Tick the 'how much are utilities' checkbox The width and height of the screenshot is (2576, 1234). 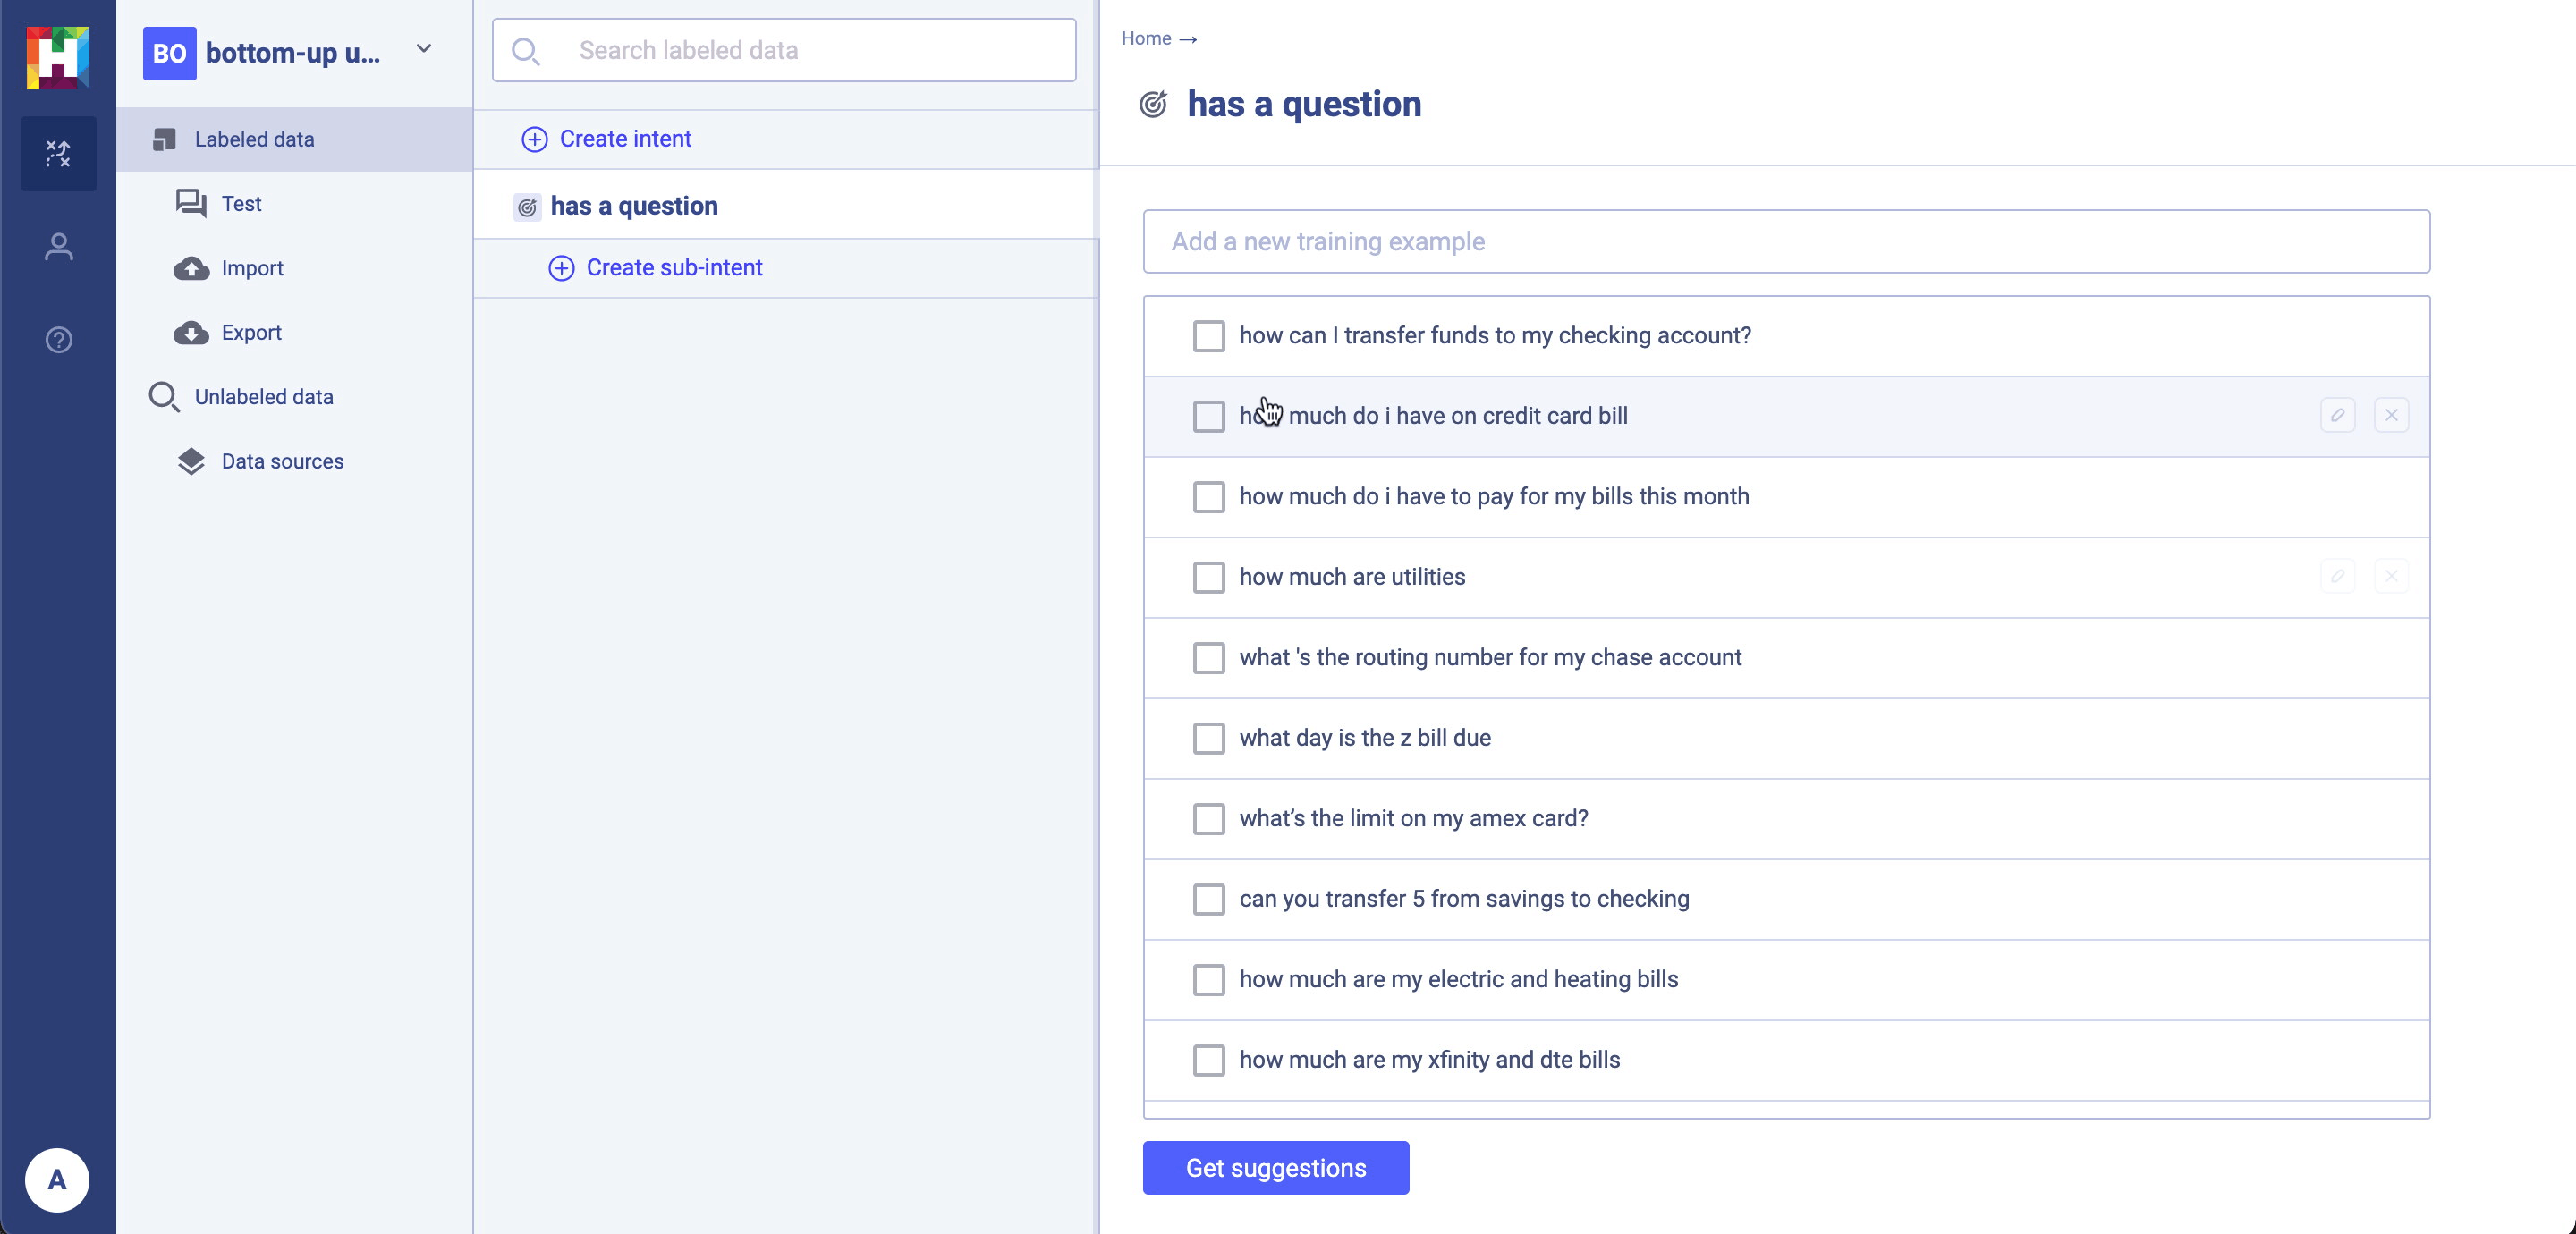coord(1208,577)
